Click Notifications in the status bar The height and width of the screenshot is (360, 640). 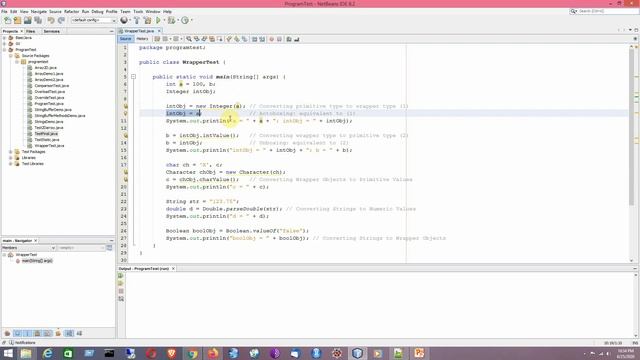[x=22, y=343]
